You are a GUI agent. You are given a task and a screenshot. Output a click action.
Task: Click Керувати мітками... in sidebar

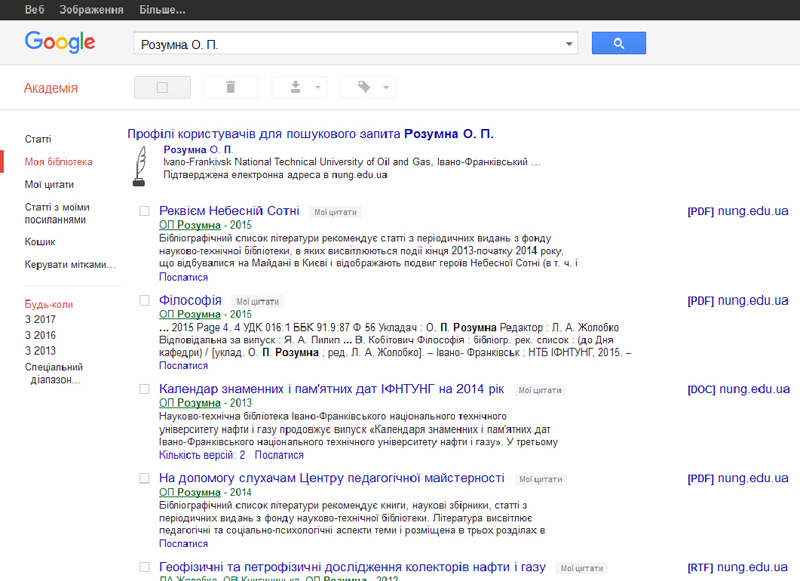[70, 265]
